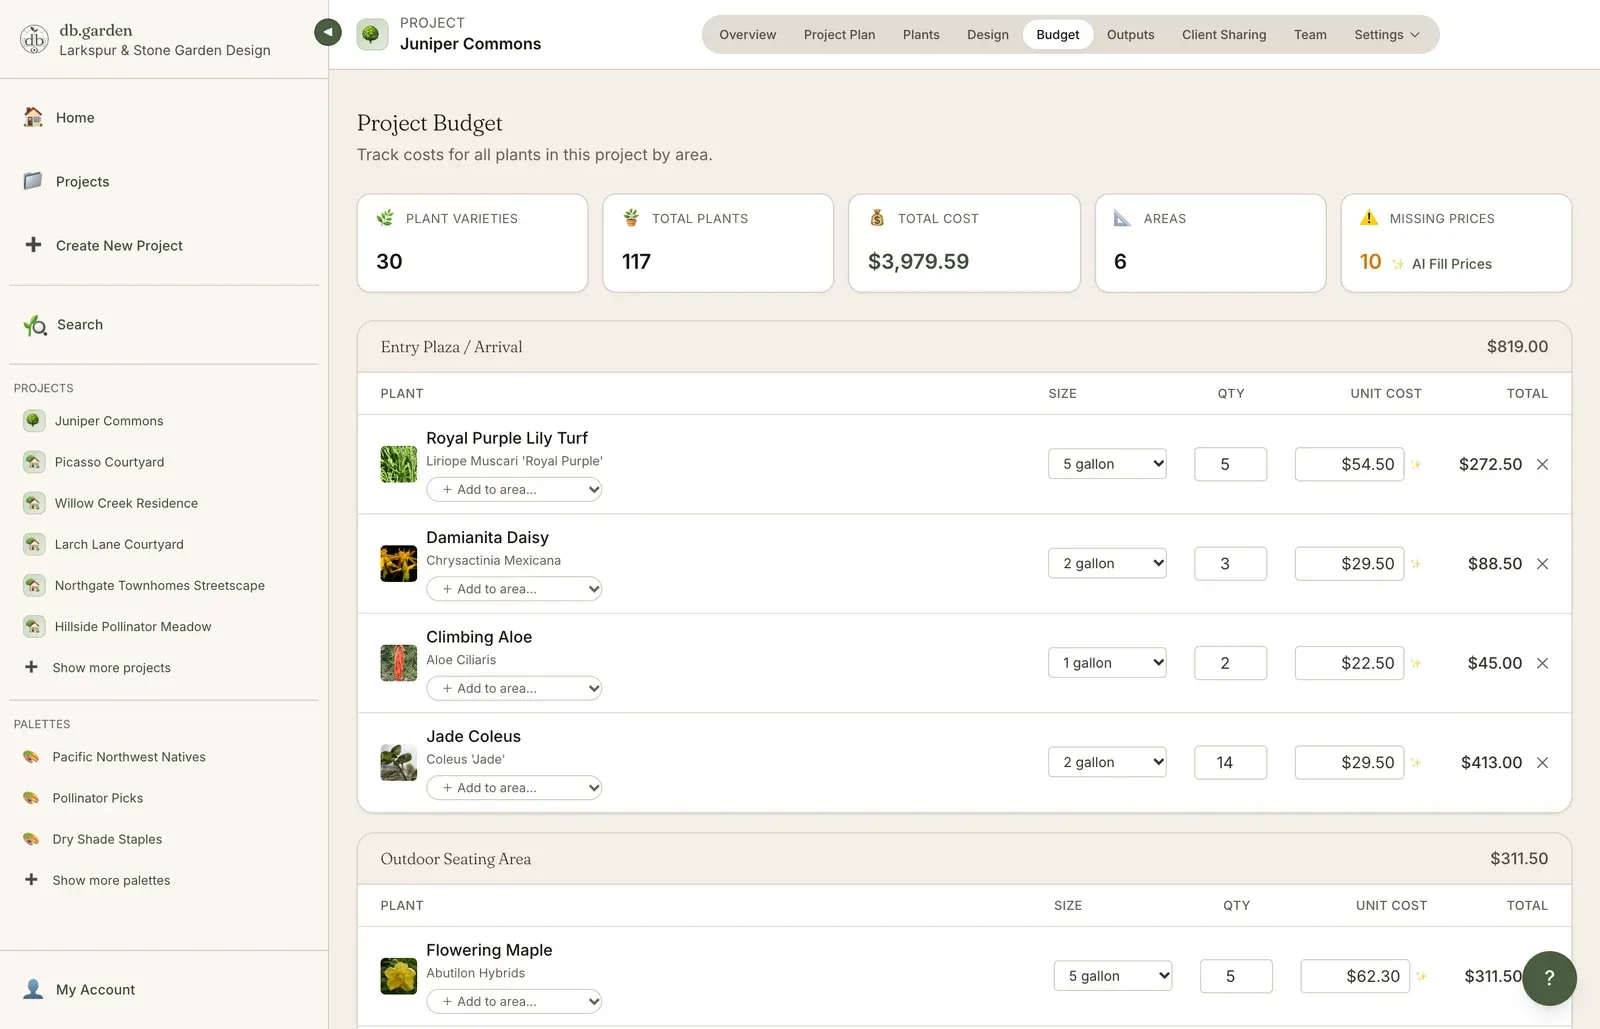This screenshot has height=1029, width=1600.
Task: Open the Projects list in the sidebar
Action: pyautogui.click(x=66, y=181)
